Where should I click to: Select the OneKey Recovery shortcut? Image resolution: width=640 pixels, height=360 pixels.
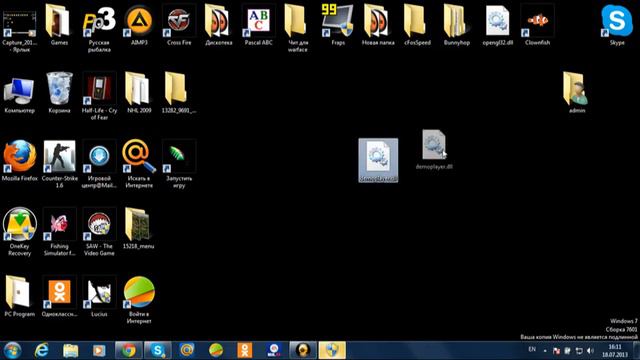pos(19,232)
